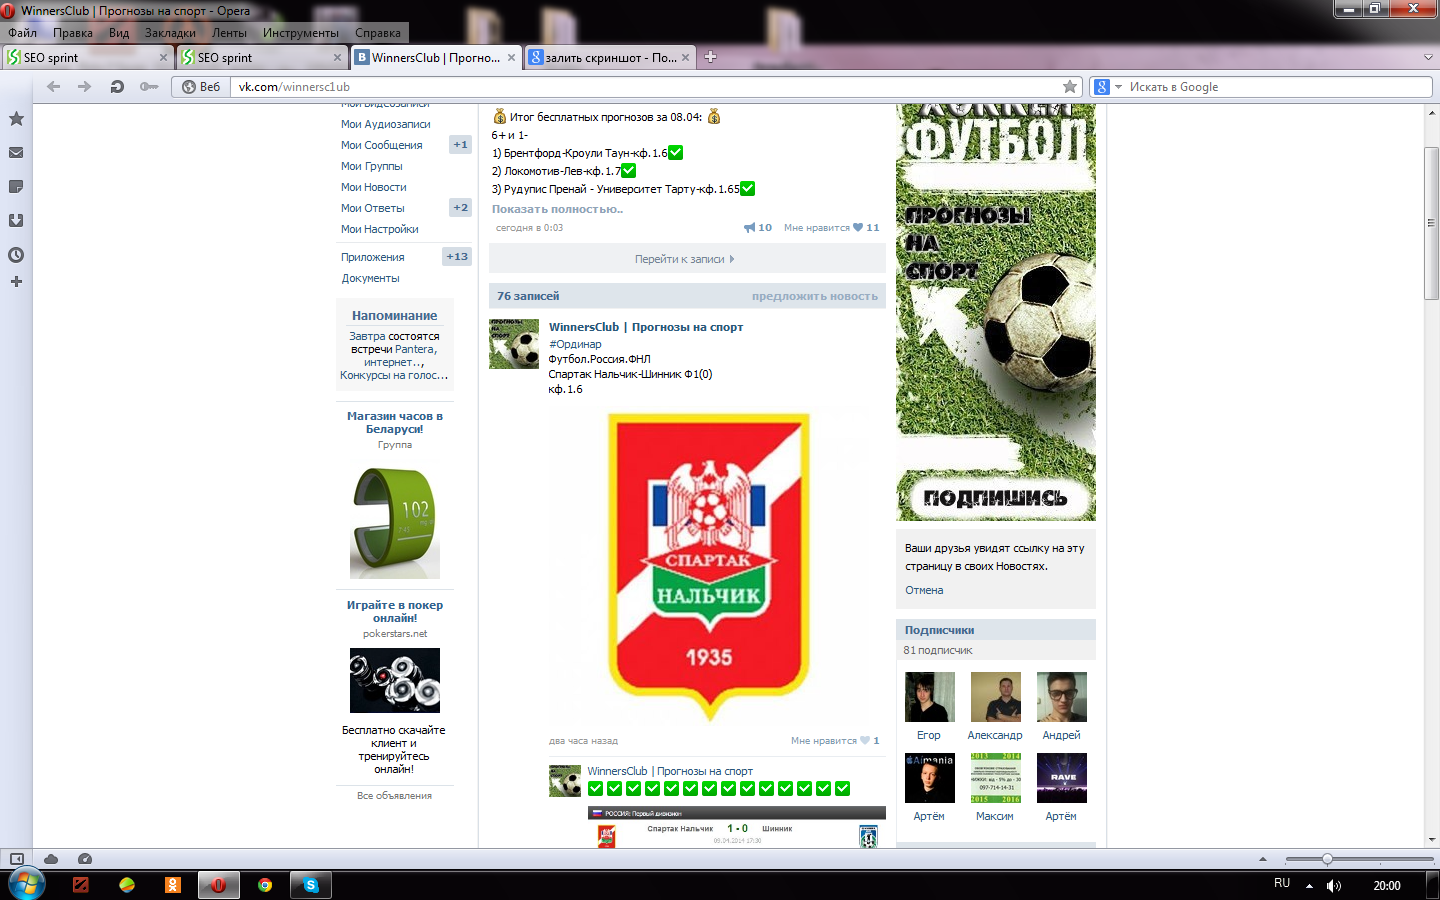This screenshot has height=900, width=1440.
Task: Open subscriber Егор's avatar
Action: tap(930, 697)
